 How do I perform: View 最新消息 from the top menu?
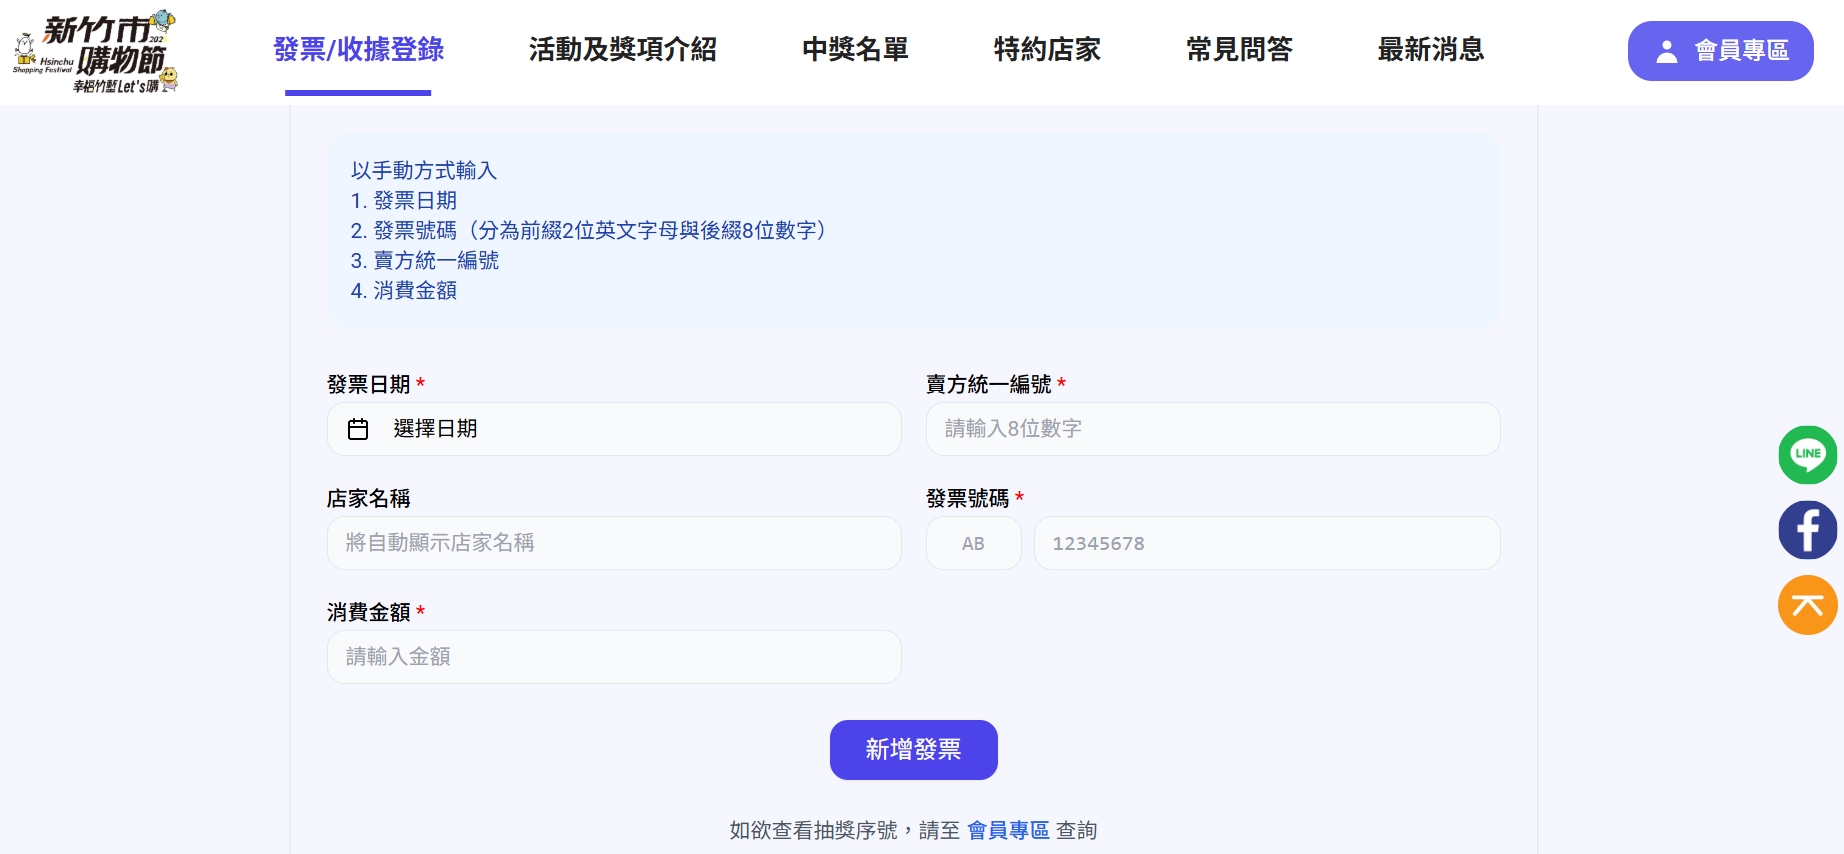pyautogui.click(x=1430, y=49)
